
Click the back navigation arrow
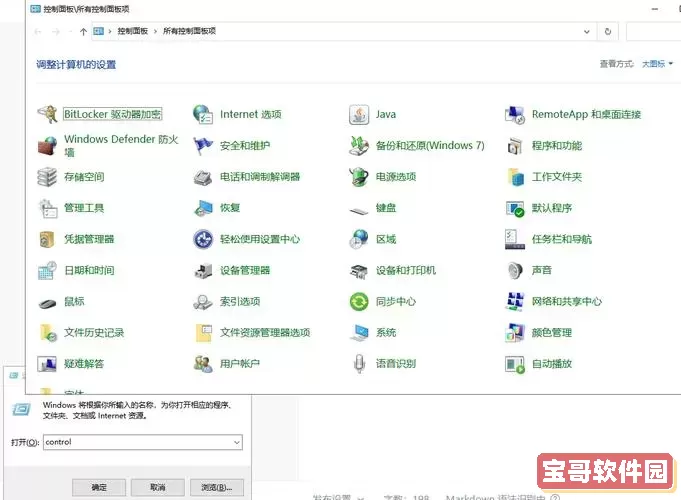point(38,32)
